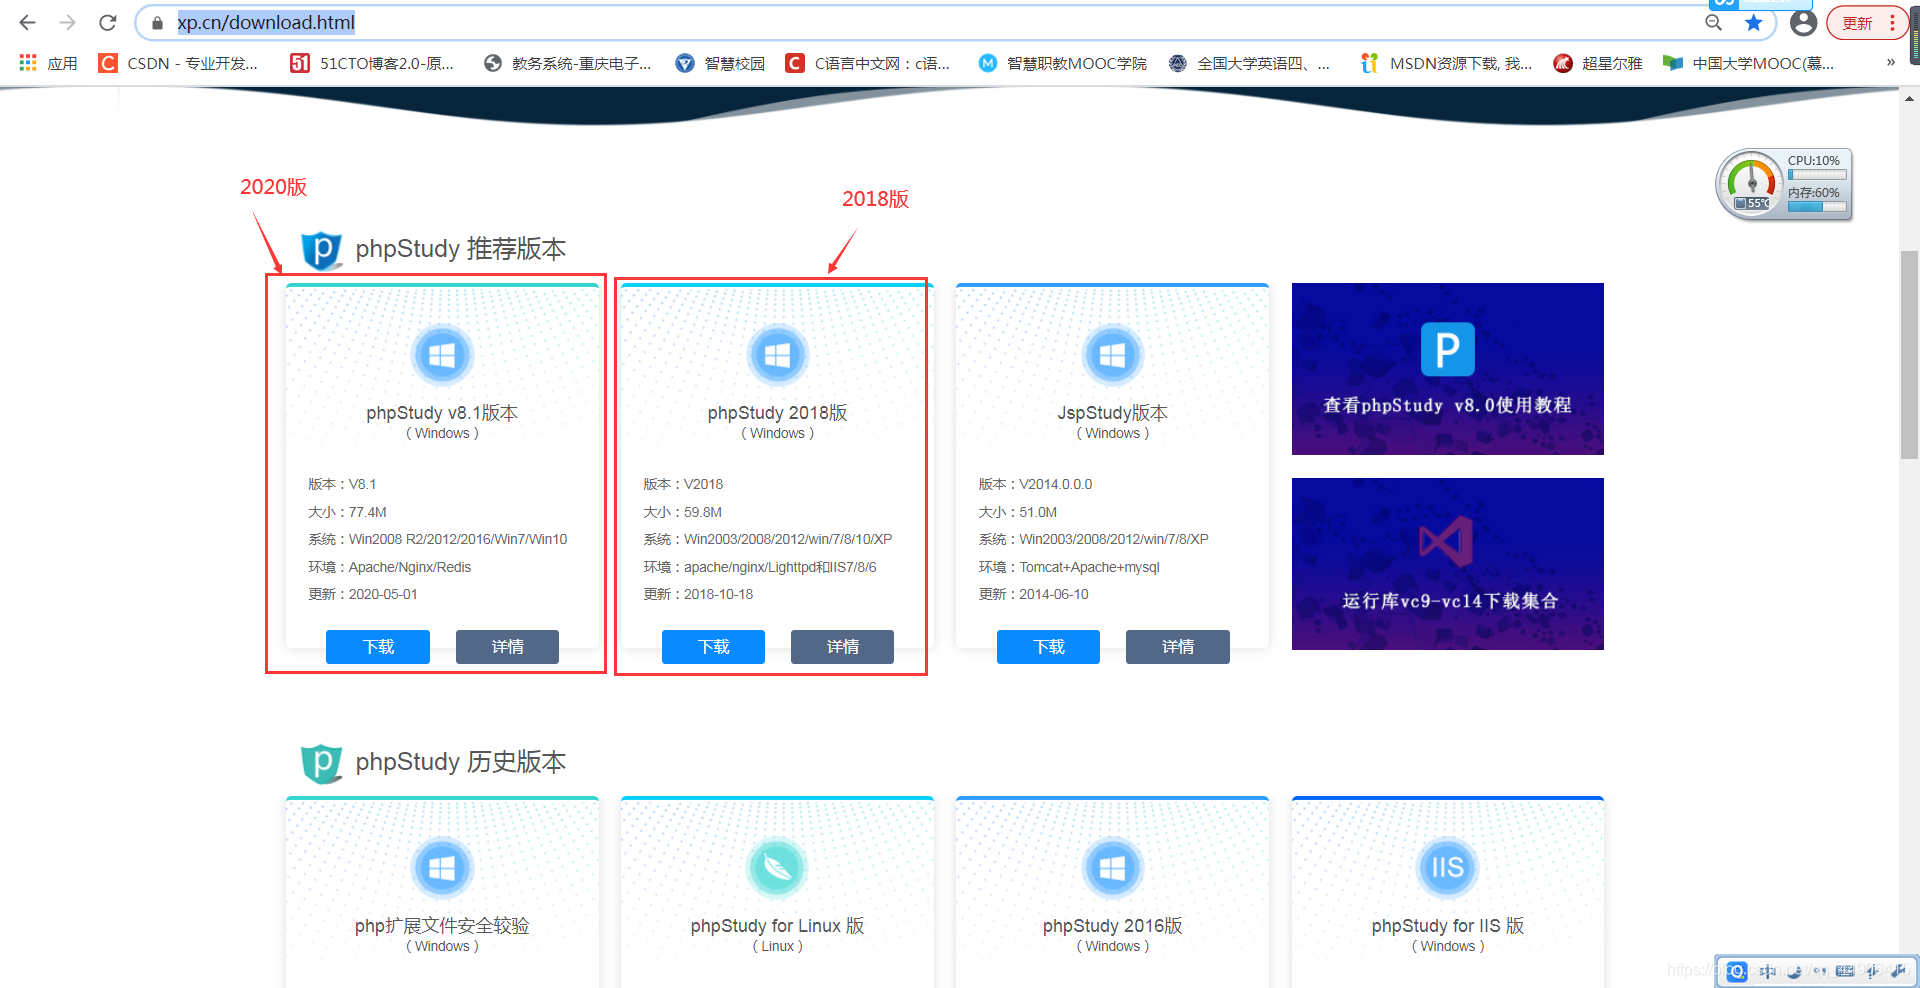Image resolution: width=1920 pixels, height=988 pixels.
Task: Open the user profile avatar icon
Action: (x=1803, y=23)
